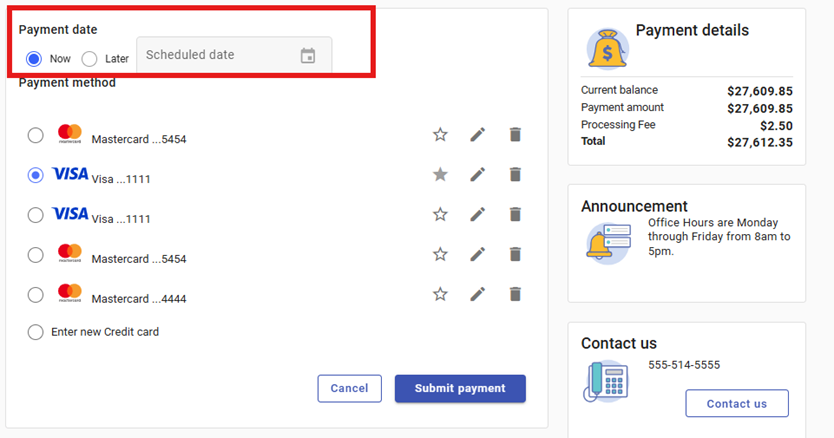
Task: Click the Scheduled date input field
Action: (x=215, y=56)
